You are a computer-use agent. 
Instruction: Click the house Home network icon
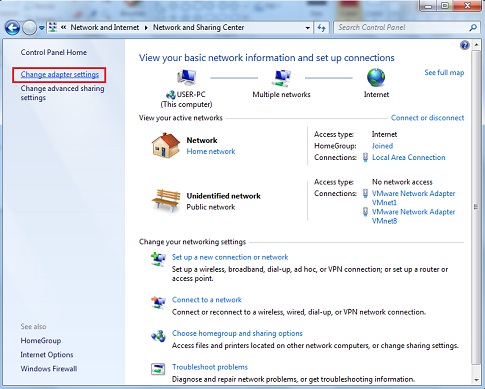pos(166,145)
